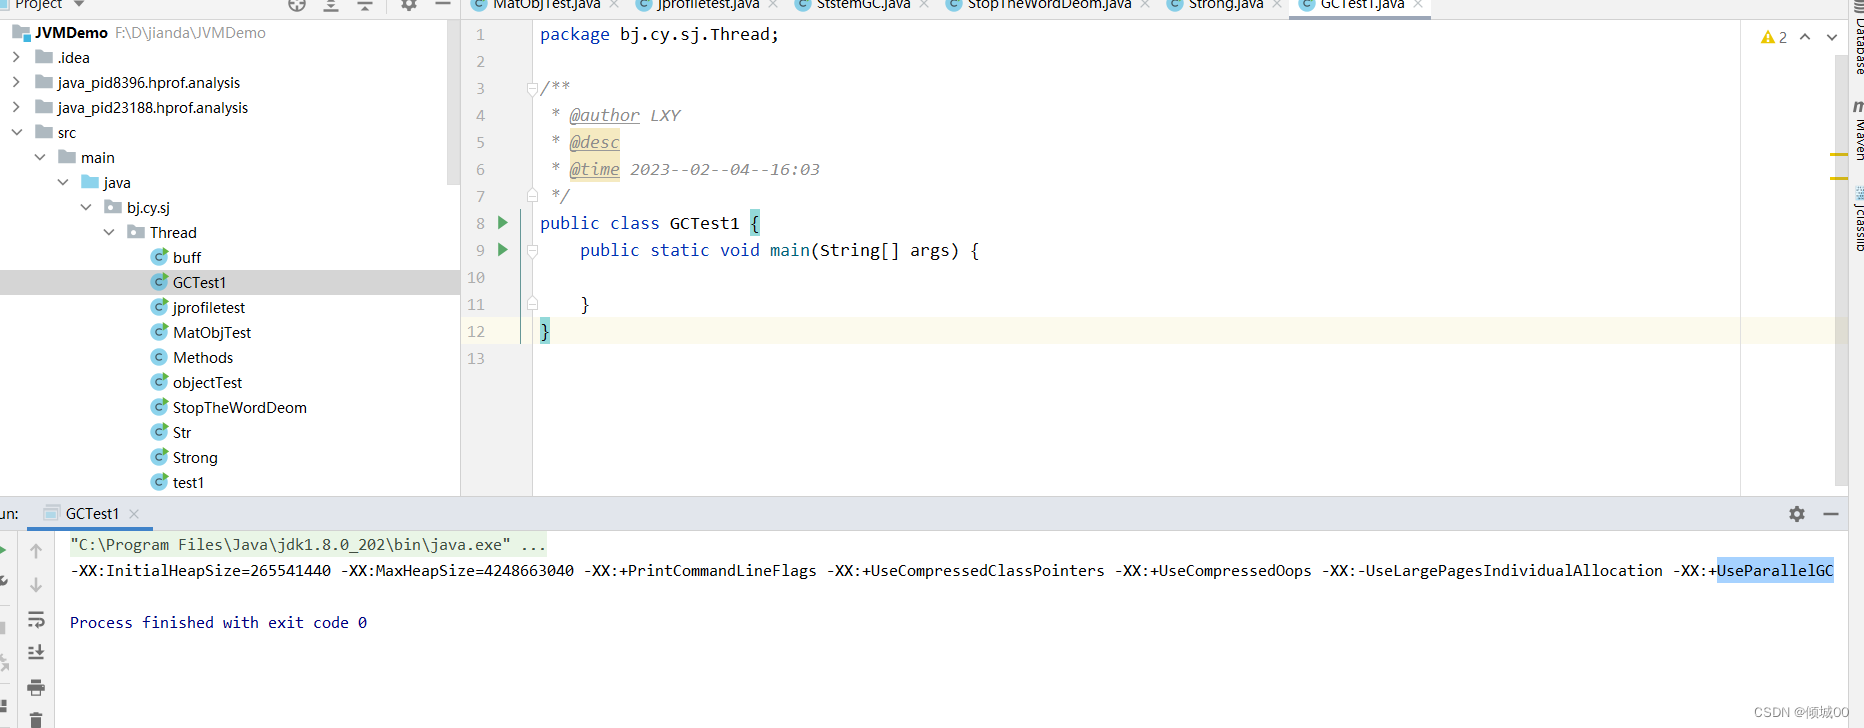This screenshot has height=728, width=1864.
Task: Click the java.exe command line link
Action: [x=290, y=545]
